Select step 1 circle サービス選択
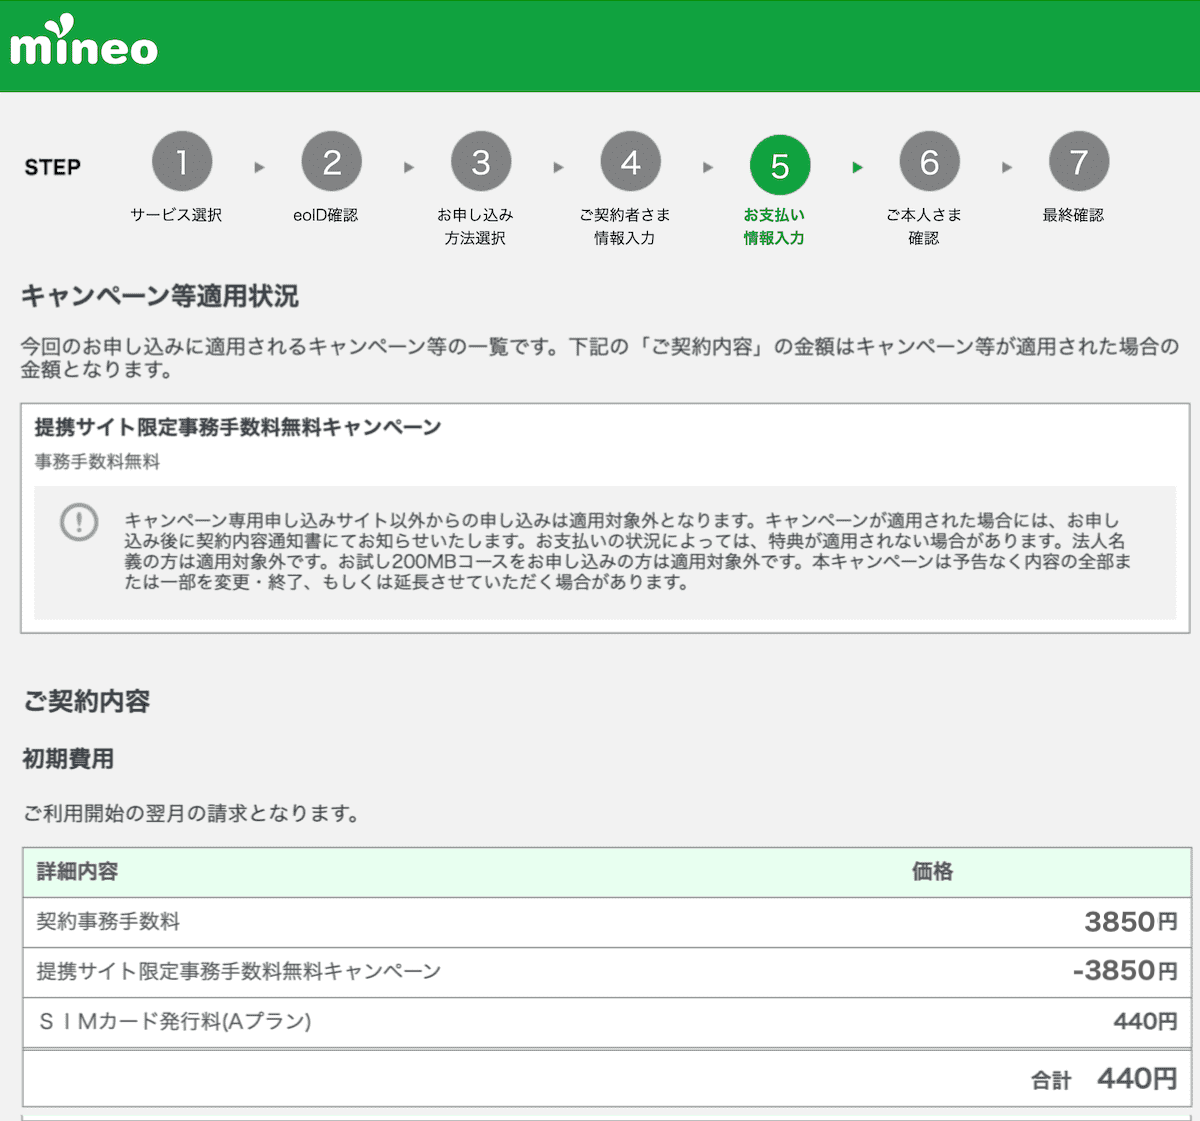Screen dimensions: 1200x1121 [x=182, y=162]
